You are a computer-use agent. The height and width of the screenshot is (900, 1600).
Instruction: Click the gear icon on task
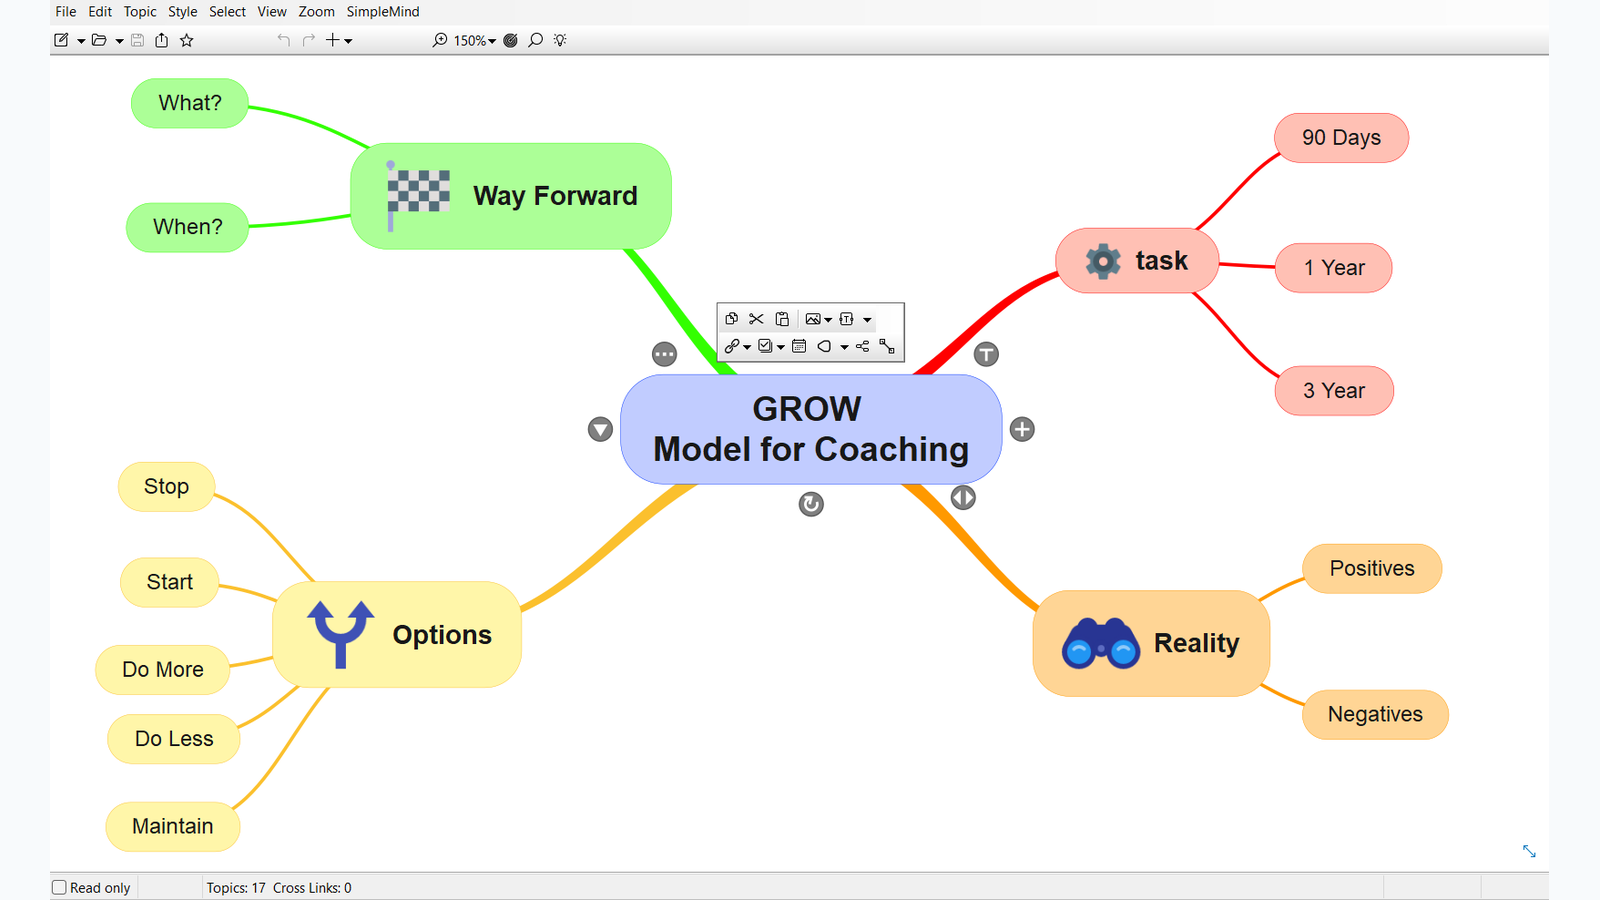point(1103,261)
